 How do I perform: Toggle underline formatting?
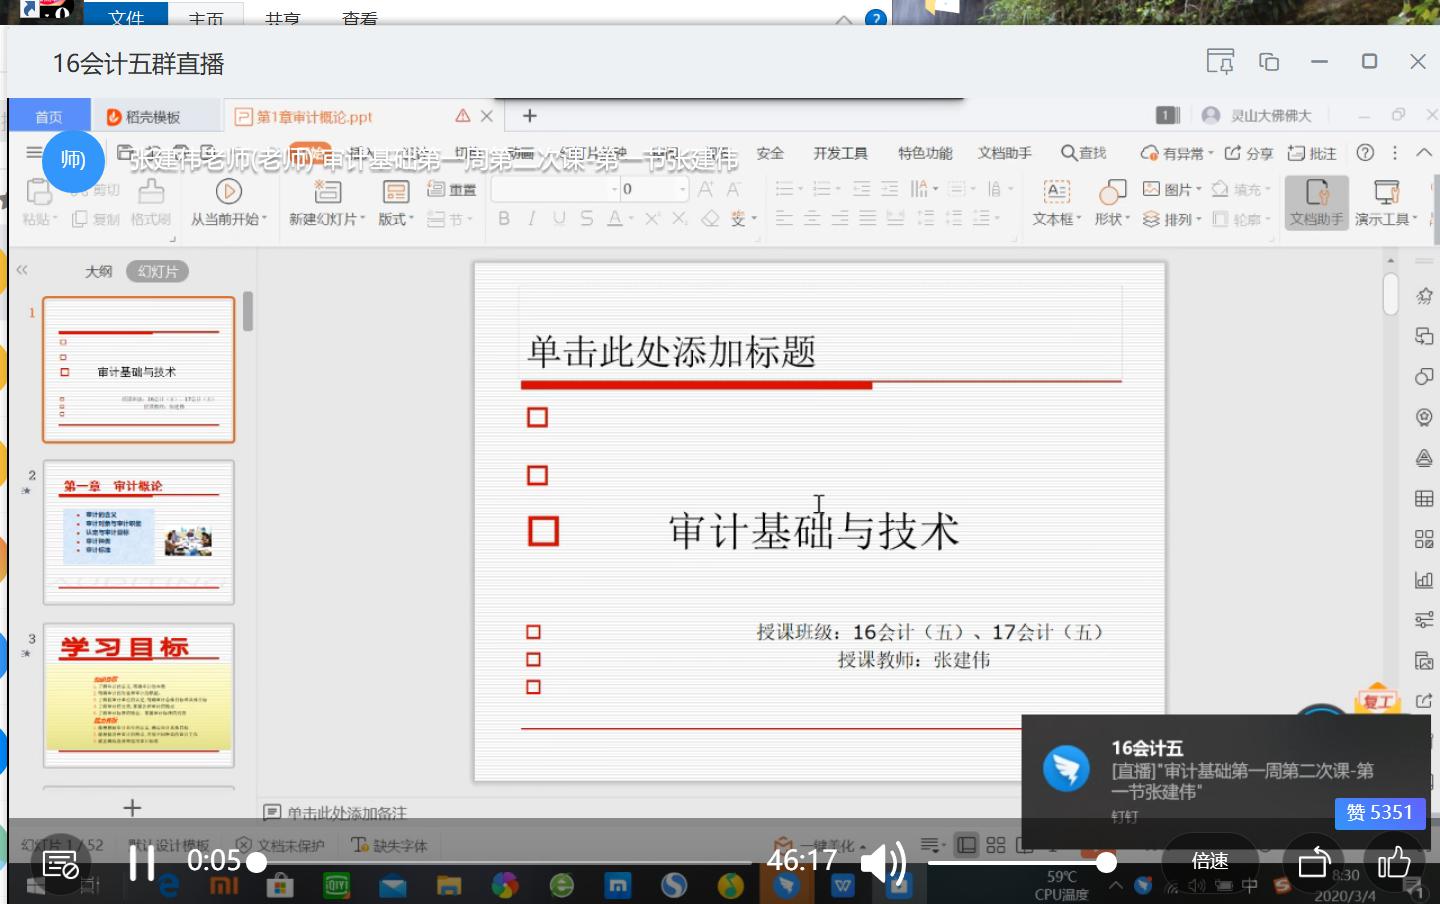pos(557,219)
